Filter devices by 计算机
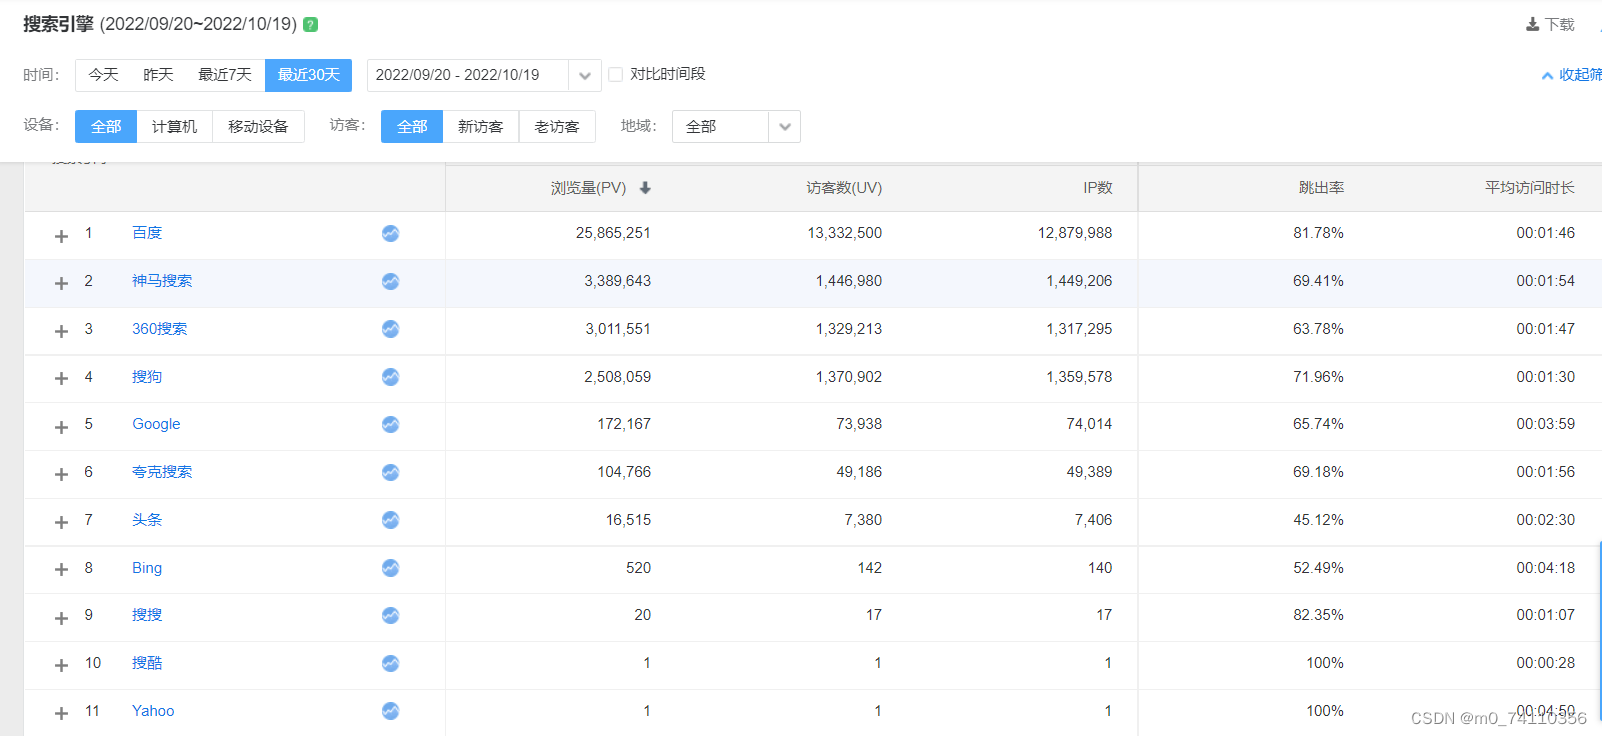The image size is (1602, 736). pyautogui.click(x=174, y=127)
